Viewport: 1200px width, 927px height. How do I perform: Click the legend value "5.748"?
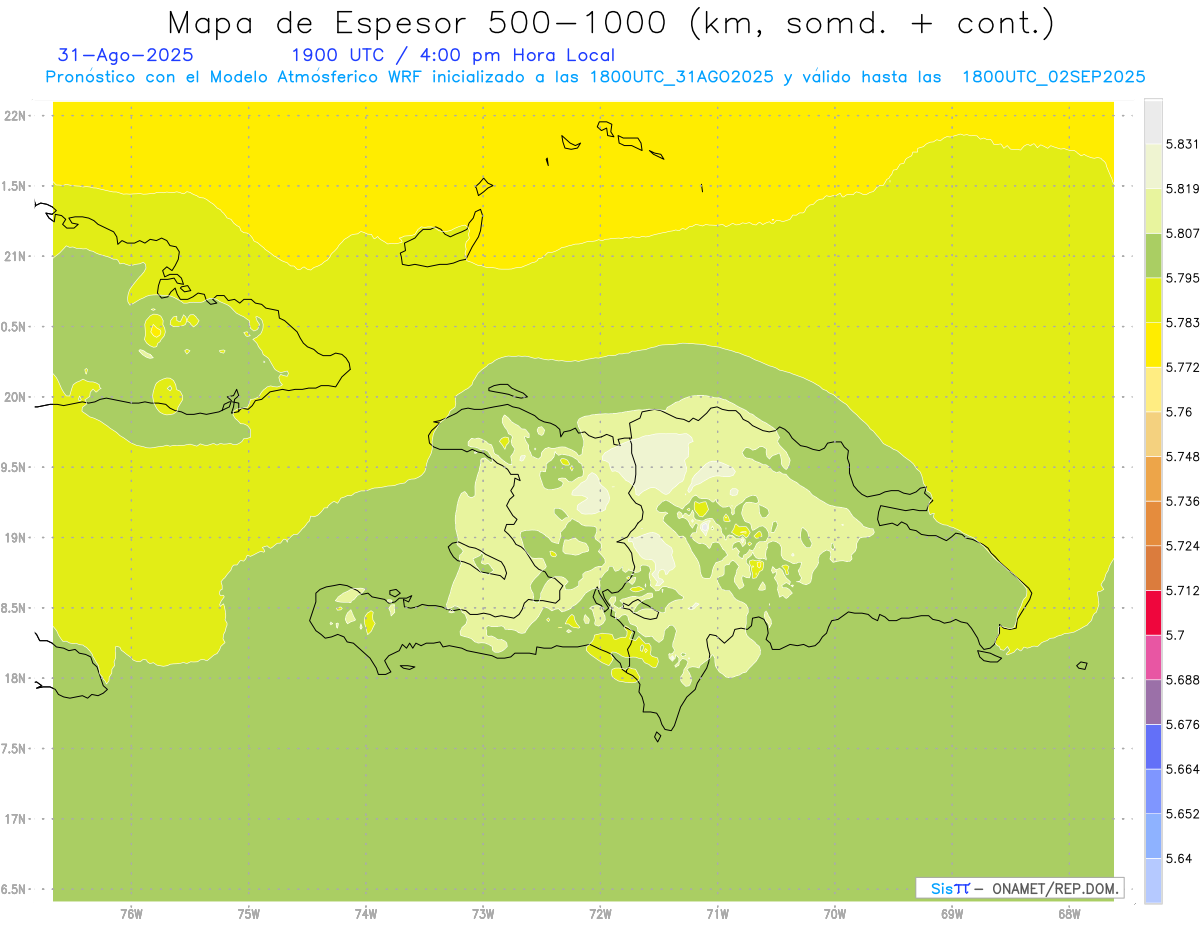1182,456
